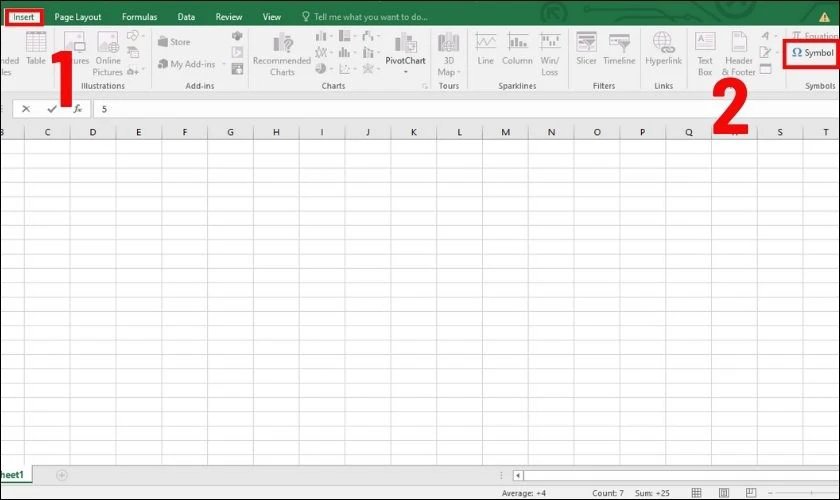Open the WordArt dropdown arrow

point(775,36)
